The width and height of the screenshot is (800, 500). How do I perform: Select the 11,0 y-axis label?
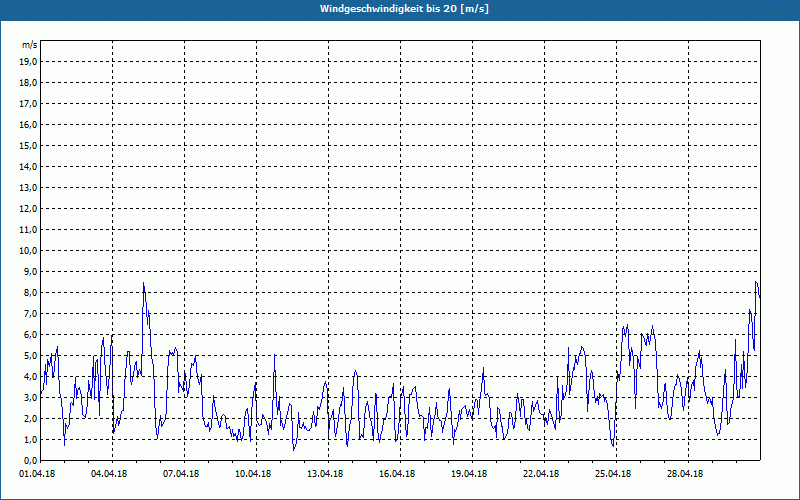point(29,230)
